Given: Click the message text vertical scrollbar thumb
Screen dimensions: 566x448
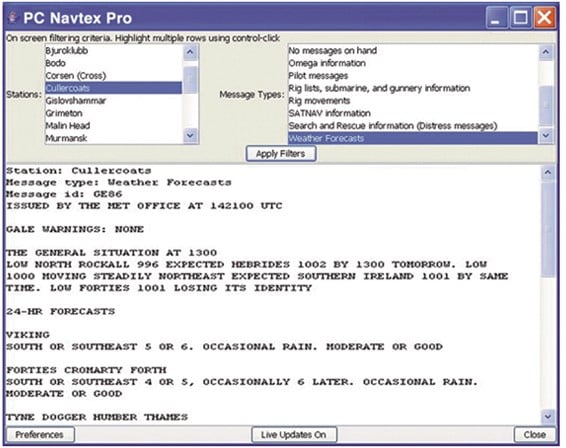Looking at the screenshot, I should (548, 229).
